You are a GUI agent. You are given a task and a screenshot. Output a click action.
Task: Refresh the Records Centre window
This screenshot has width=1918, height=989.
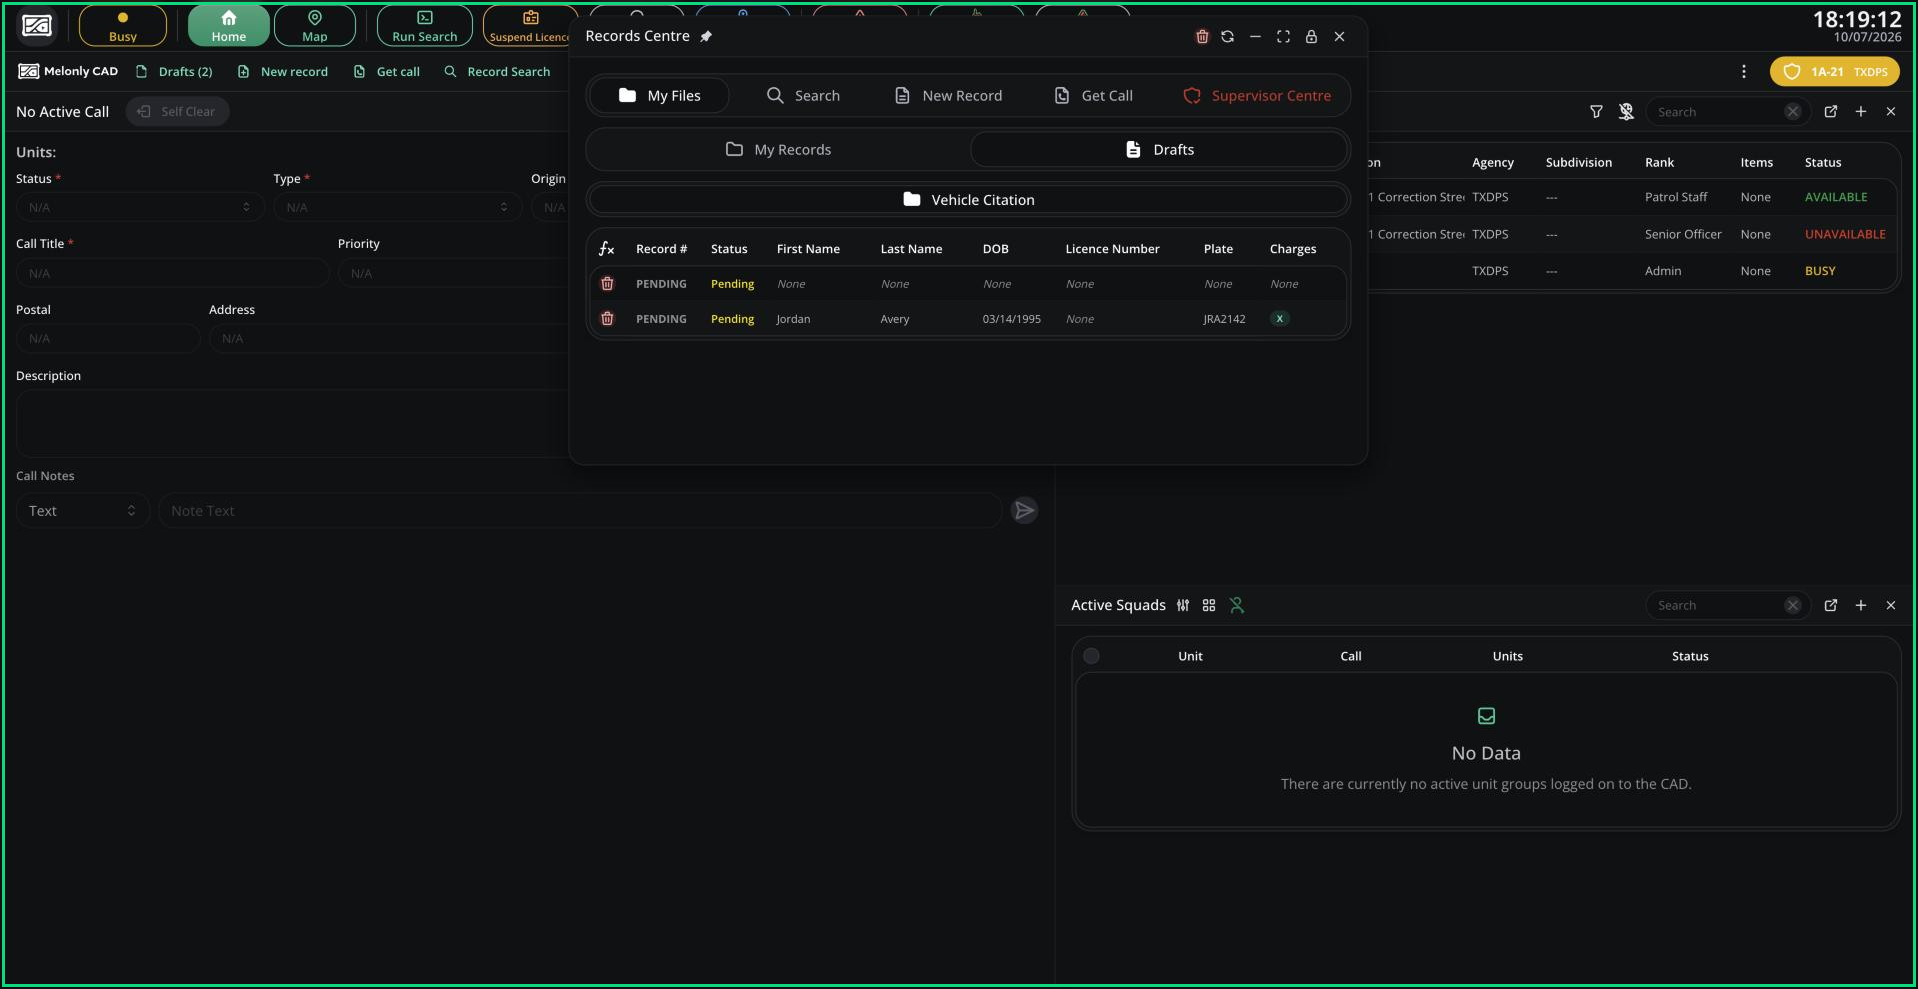1228,37
